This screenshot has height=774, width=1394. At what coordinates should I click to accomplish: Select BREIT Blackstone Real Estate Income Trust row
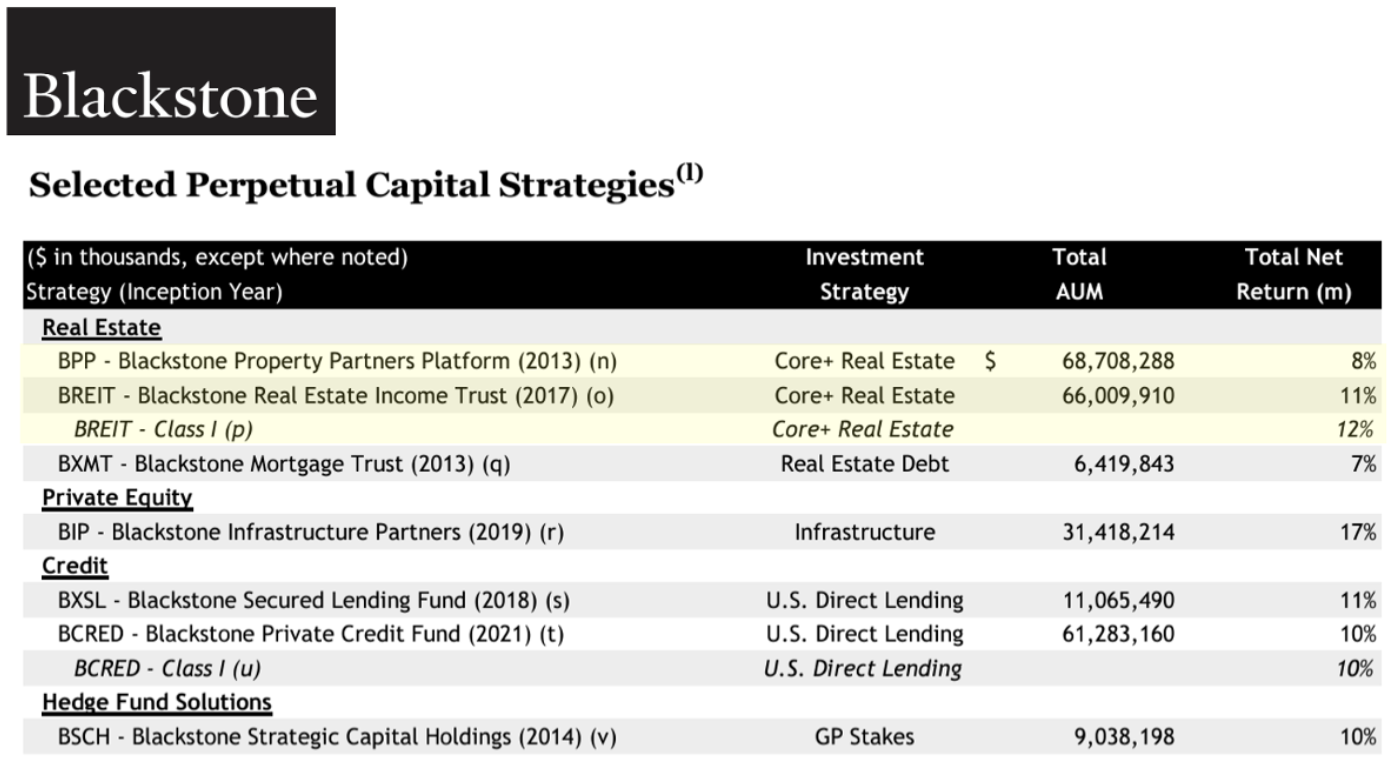click(703, 395)
